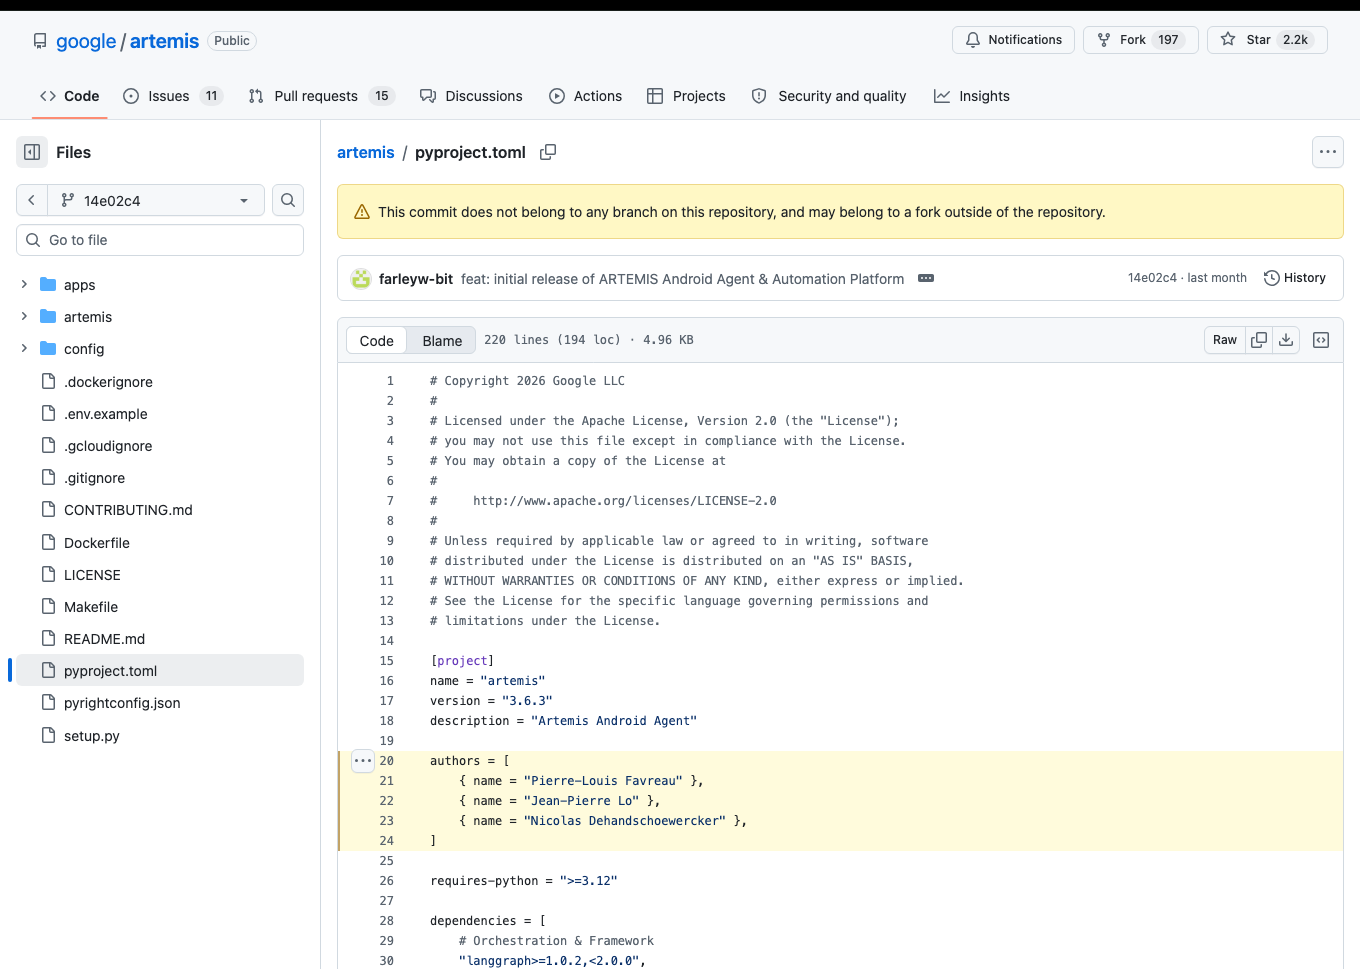This screenshot has width=1360, height=980.
Task: Click the requires-python ">=3.12" value
Action: click(x=589, y=881)
